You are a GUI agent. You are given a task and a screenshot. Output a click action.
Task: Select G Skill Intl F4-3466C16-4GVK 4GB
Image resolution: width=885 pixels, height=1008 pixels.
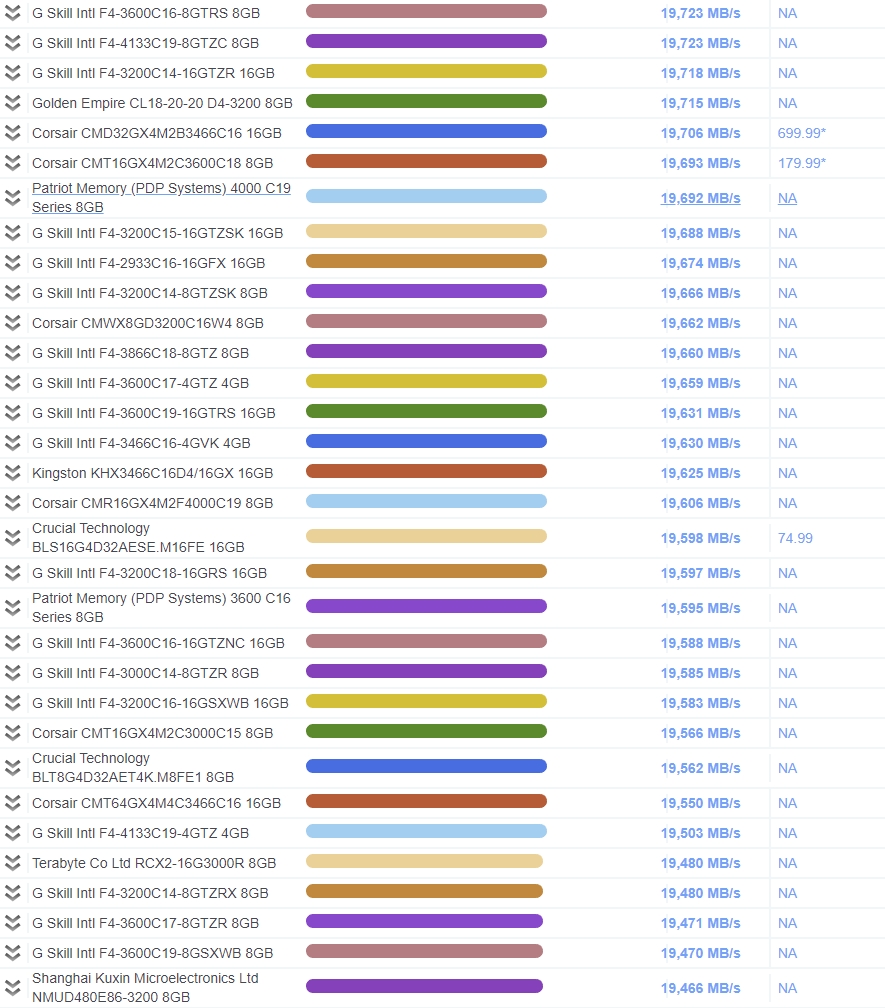click(141, 443)
